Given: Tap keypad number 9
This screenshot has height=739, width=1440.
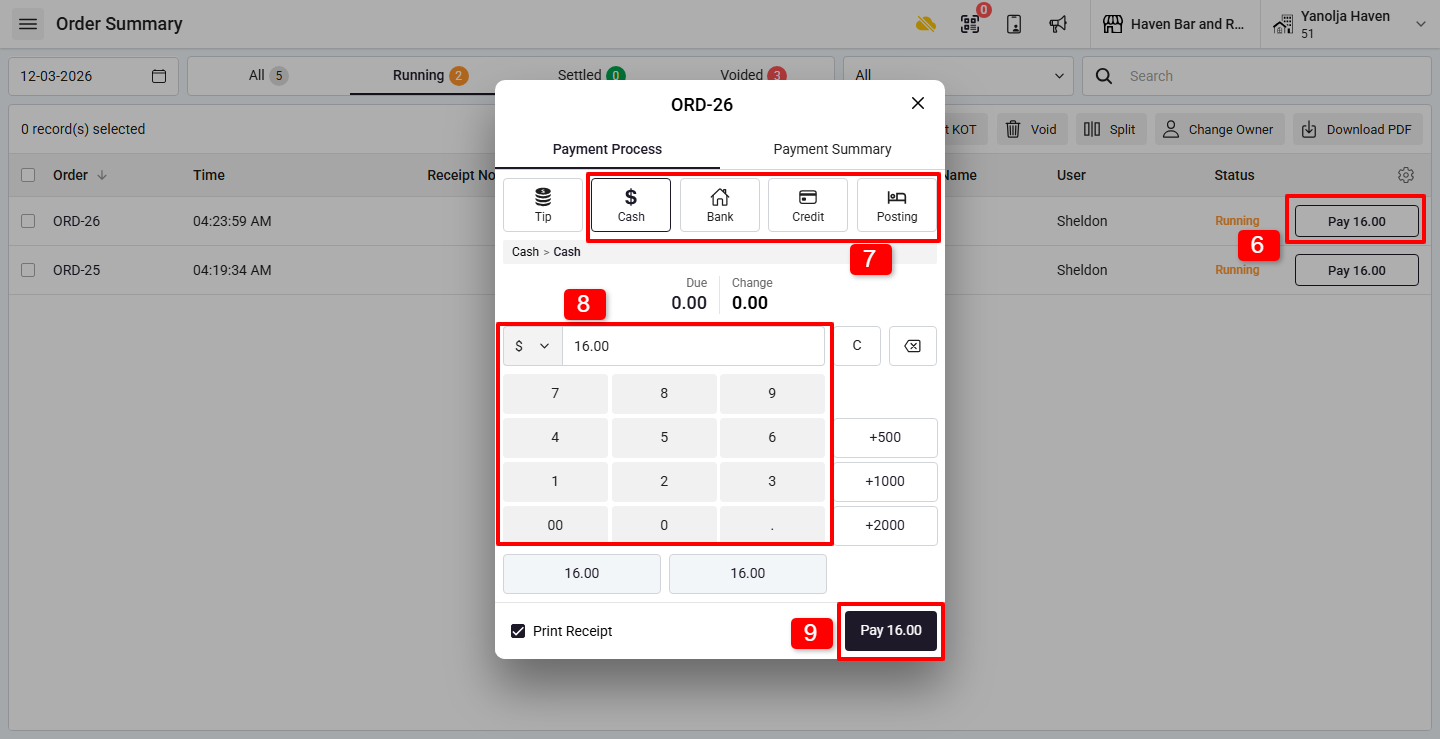Looking at the screenshot, I should point(772,393).
